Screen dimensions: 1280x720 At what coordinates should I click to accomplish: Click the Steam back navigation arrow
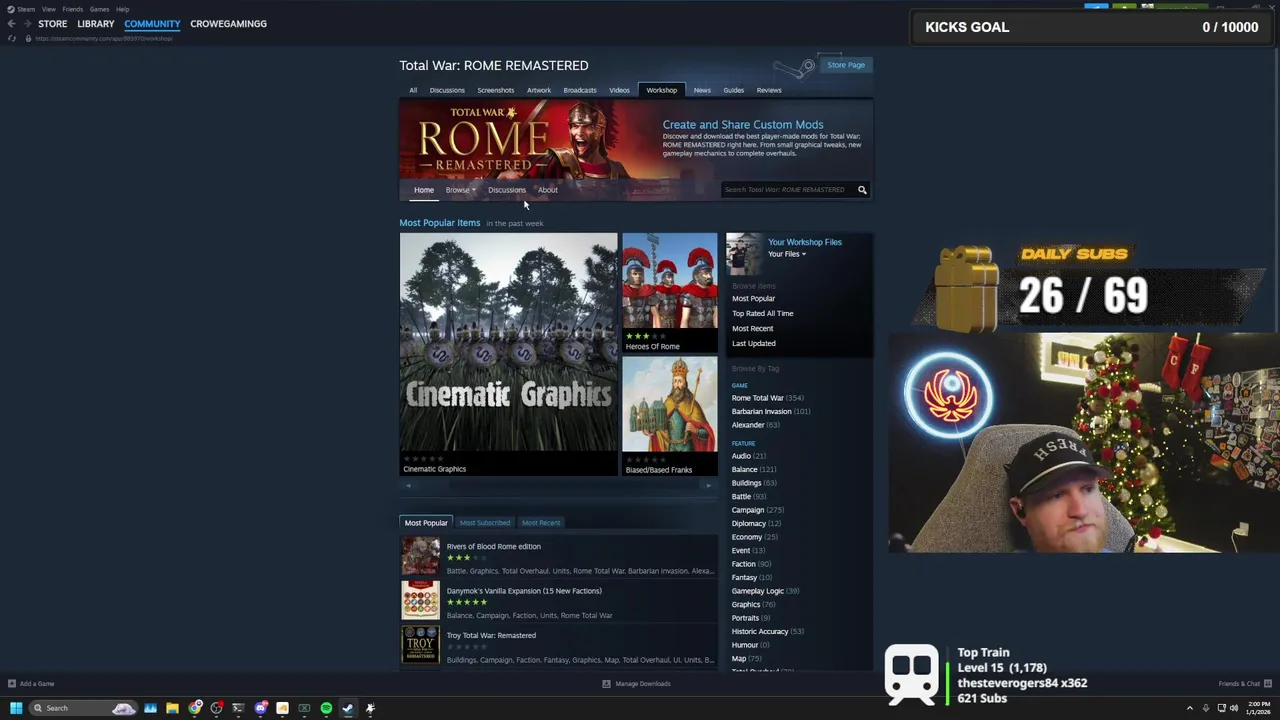(11, 24)
